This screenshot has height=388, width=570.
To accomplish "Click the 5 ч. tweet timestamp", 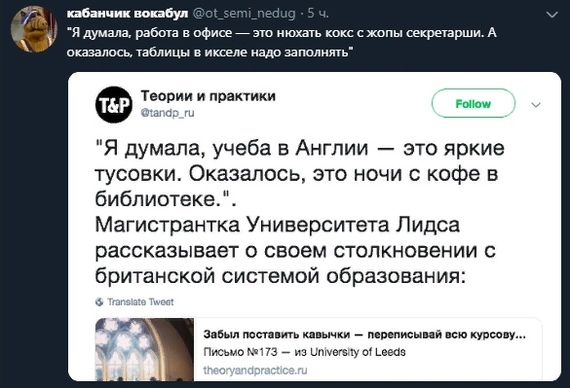I will click(x=318, y=13).
